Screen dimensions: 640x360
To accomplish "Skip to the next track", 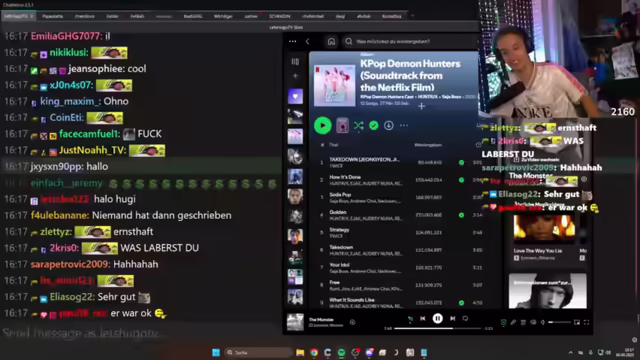I will click(452, 318).
